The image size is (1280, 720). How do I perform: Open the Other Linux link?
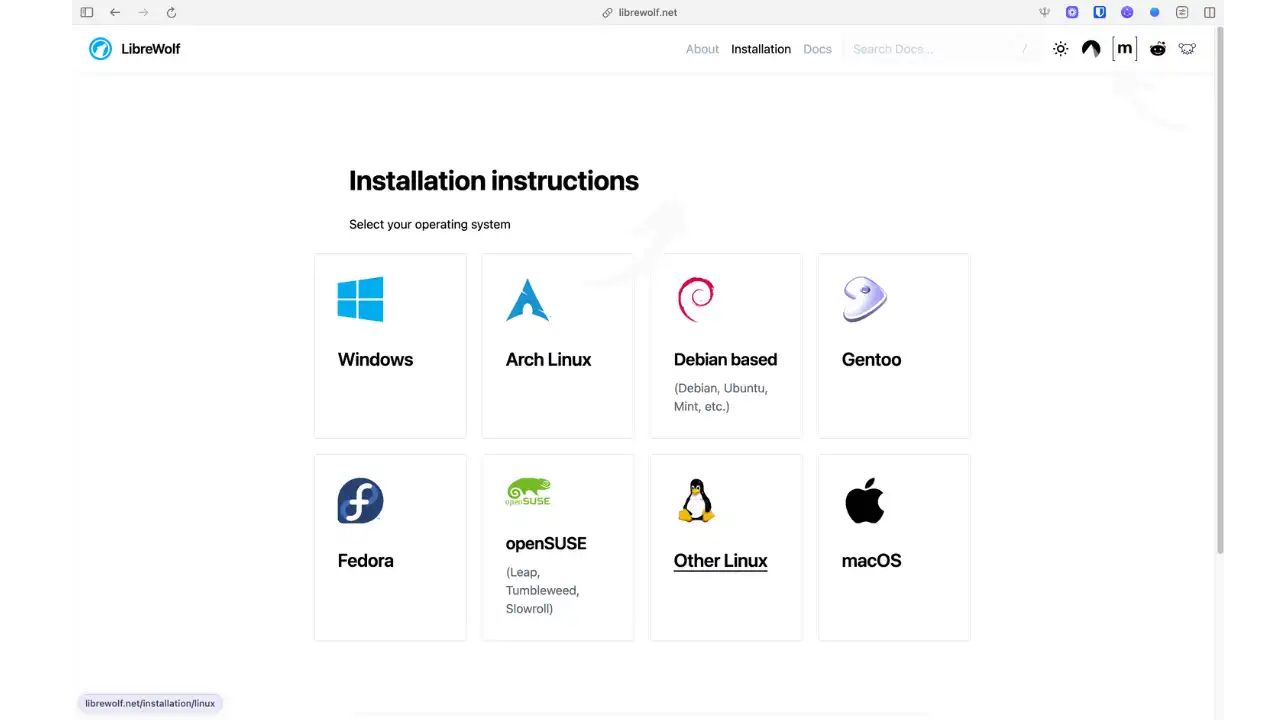pyautogui.click(x=721, y=561)
